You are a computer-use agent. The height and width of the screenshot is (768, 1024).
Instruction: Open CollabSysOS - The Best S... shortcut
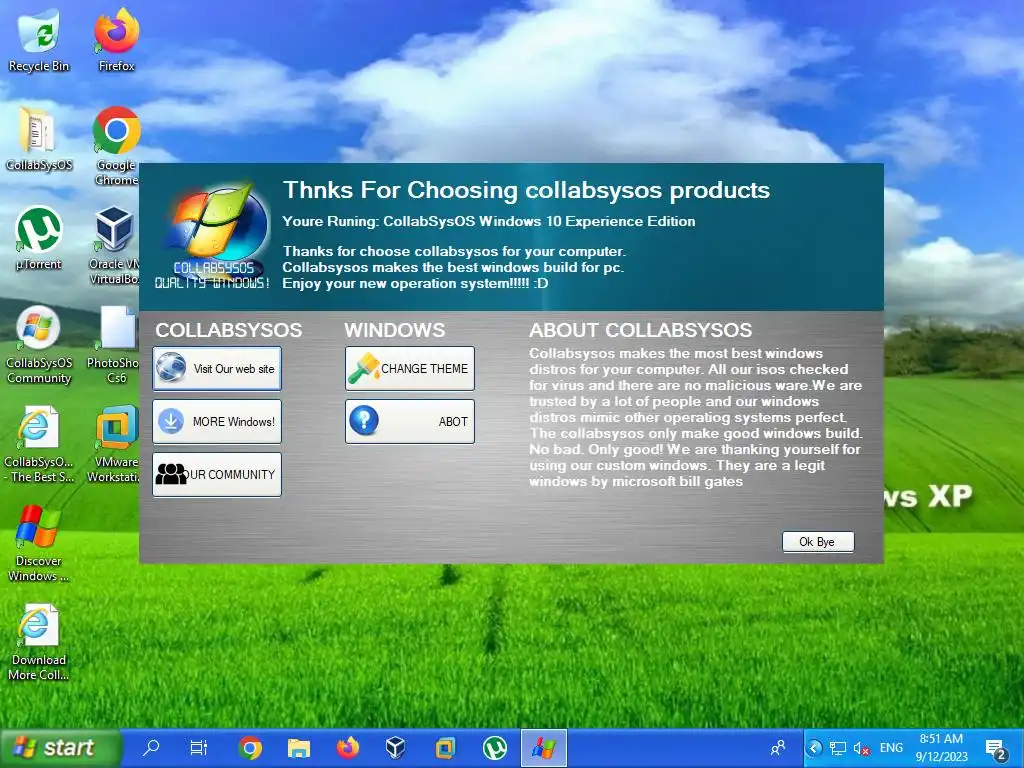point(39,443)
